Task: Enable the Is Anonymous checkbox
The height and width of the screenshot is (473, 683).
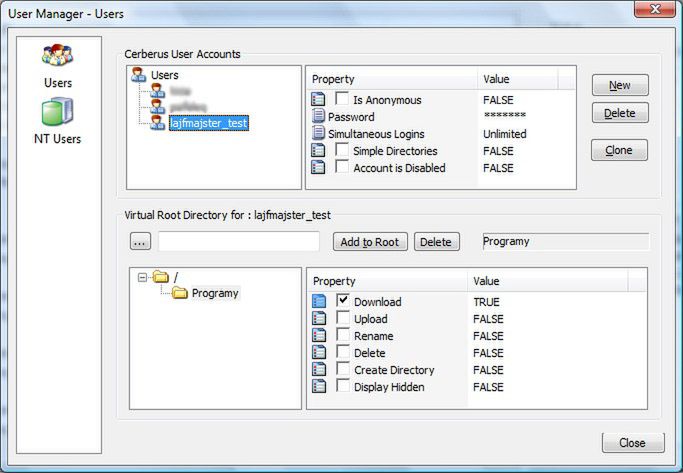Action: (x=342, y=98)
